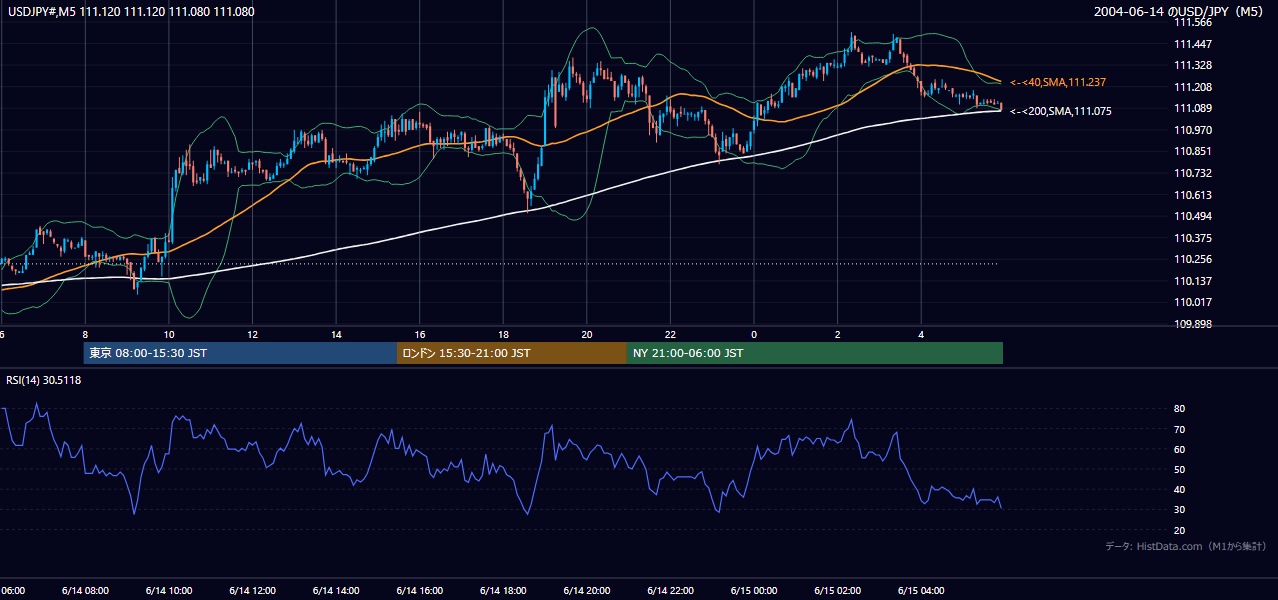Viewport: 1278px width, 600px height.
Task: Click hour label 4 below price chart
Action: (x=921, y=335)
